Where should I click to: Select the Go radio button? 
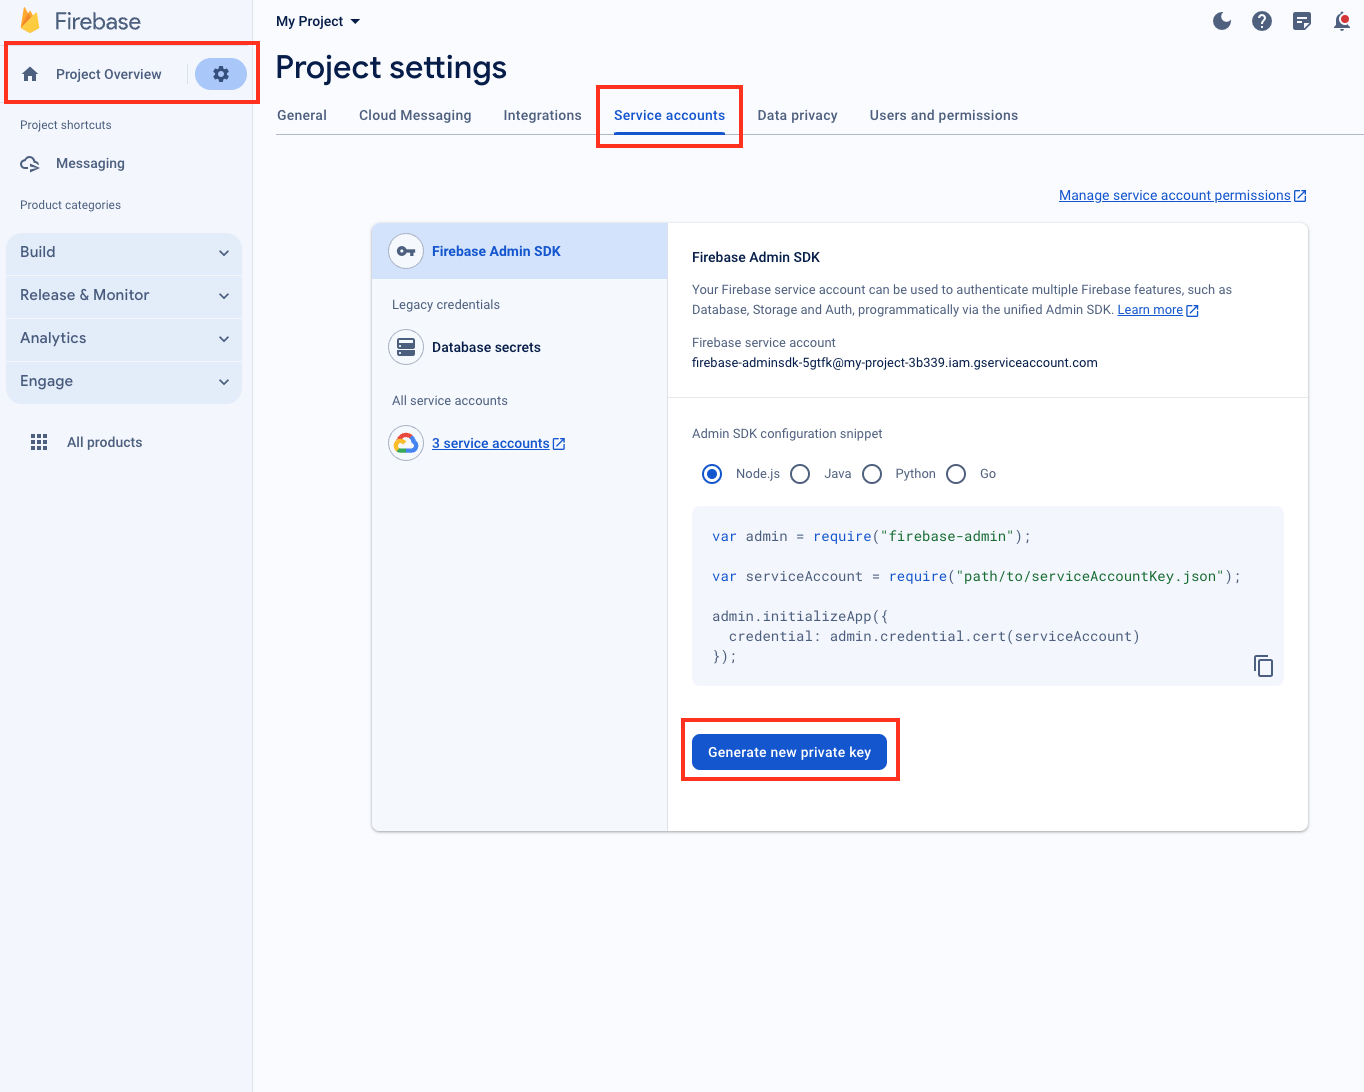tap(956, 474)
